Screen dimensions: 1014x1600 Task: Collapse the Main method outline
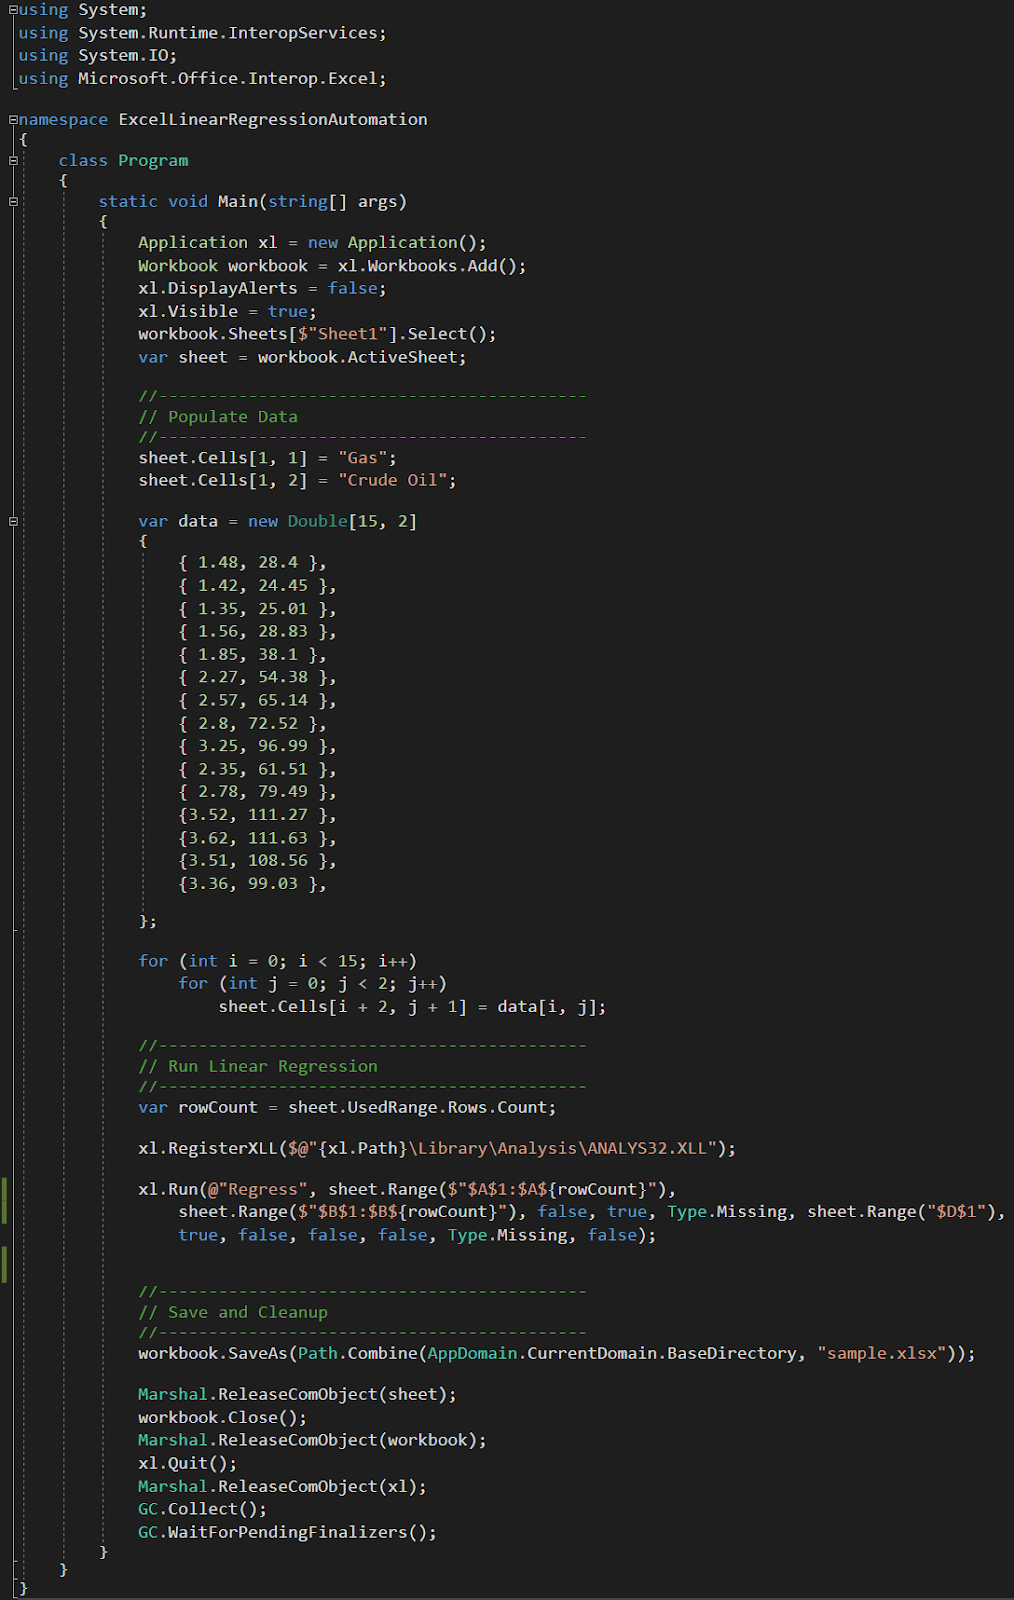[13, 201]
